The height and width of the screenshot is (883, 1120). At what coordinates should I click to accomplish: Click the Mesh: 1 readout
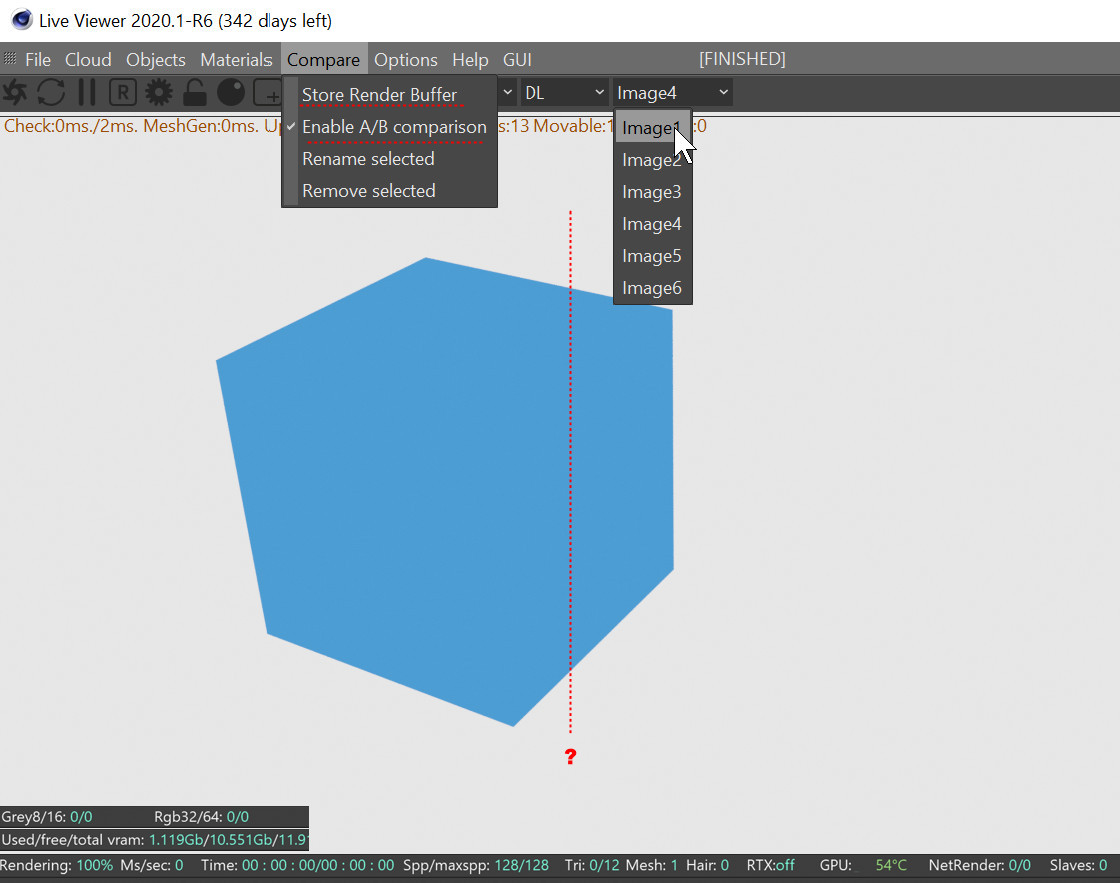[x=651, y=865]
